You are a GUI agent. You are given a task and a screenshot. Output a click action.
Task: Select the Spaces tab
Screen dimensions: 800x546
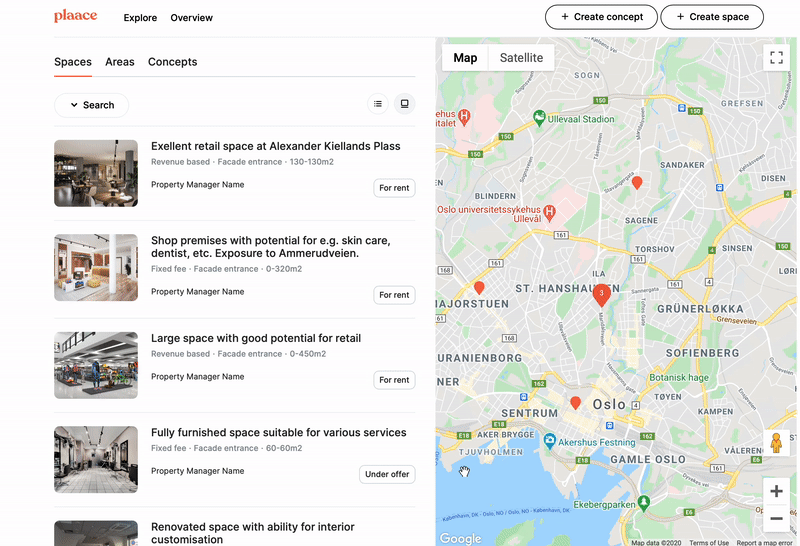(73, 62)
